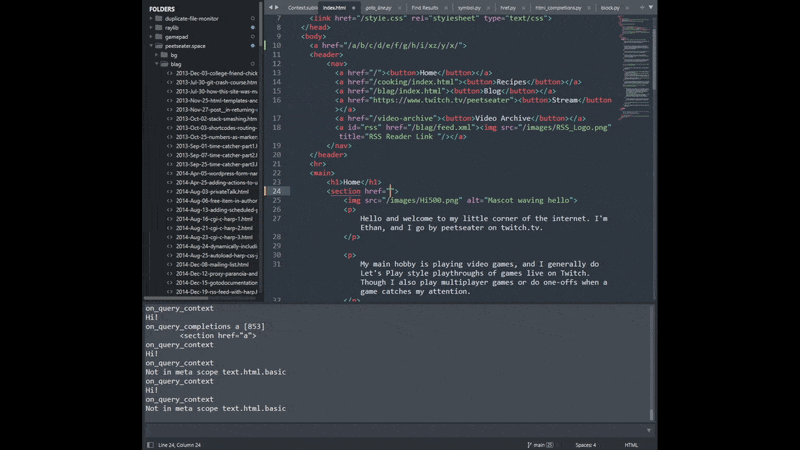Open the Find Results tab

point(424,8)
